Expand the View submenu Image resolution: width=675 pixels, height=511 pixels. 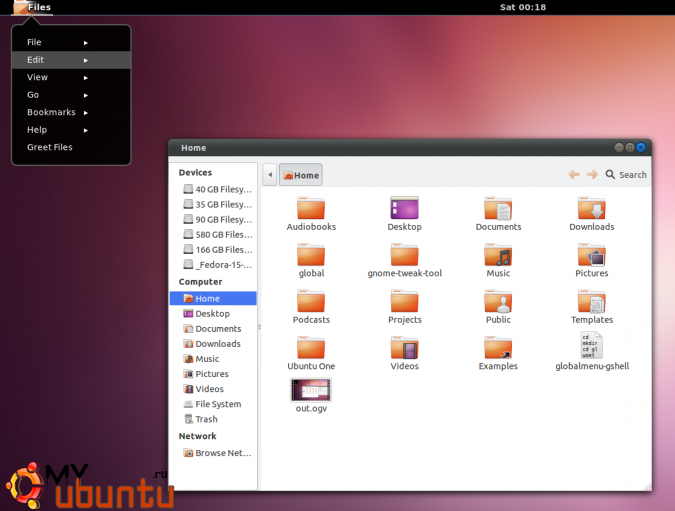point(71,77)
